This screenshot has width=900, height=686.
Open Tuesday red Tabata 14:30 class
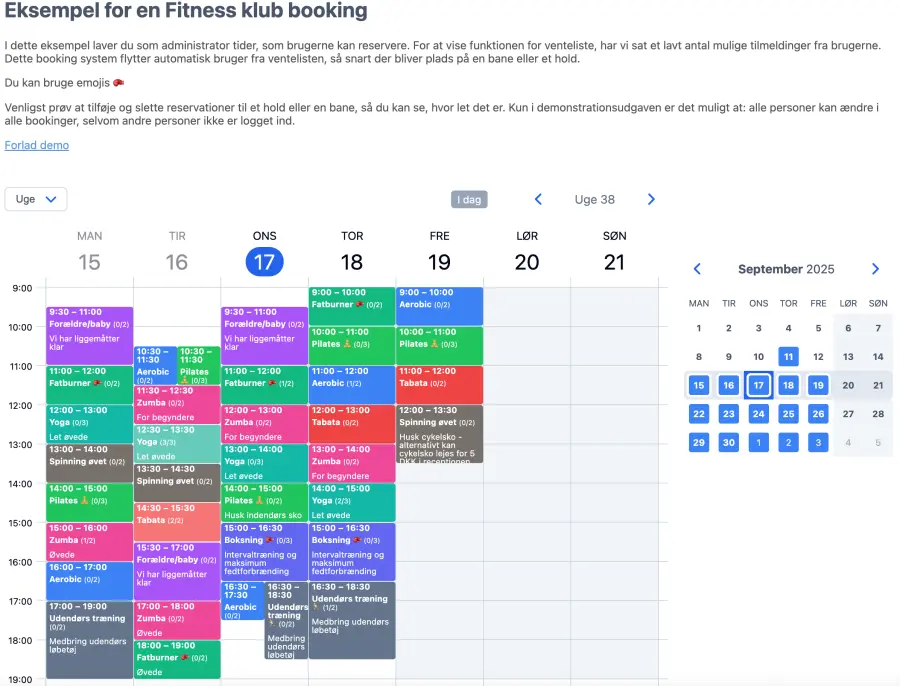pyautogui.click(x=177, y=521)
